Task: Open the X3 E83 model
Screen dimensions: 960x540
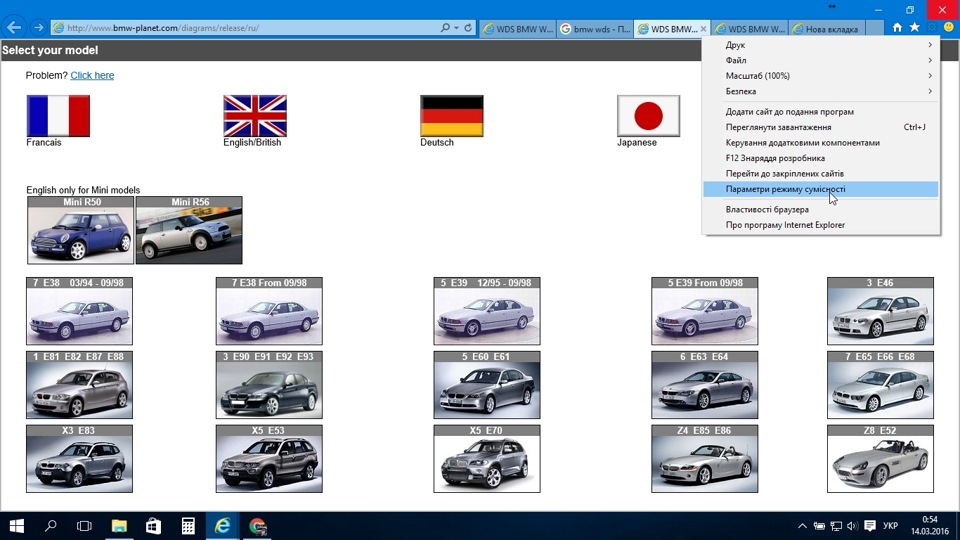Action: (79, 459)
